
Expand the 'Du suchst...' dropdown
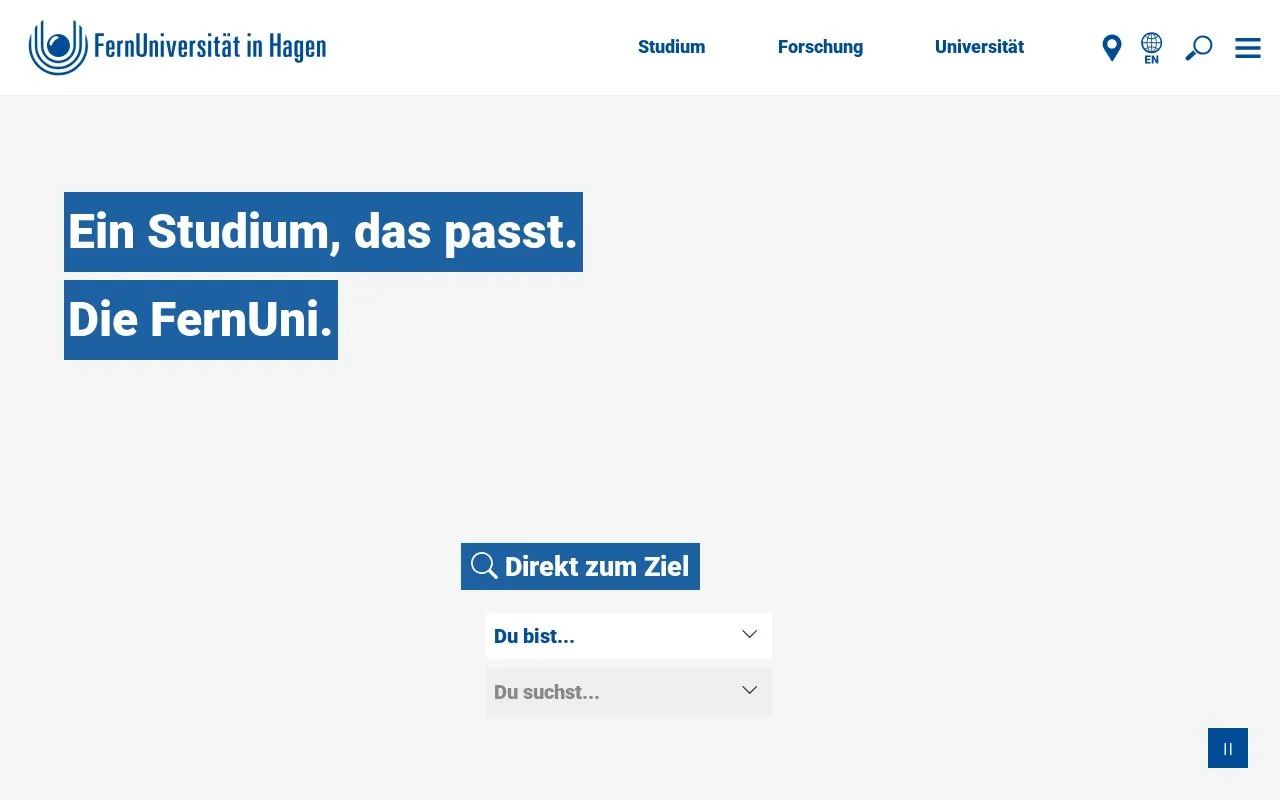tap(629, 692)
